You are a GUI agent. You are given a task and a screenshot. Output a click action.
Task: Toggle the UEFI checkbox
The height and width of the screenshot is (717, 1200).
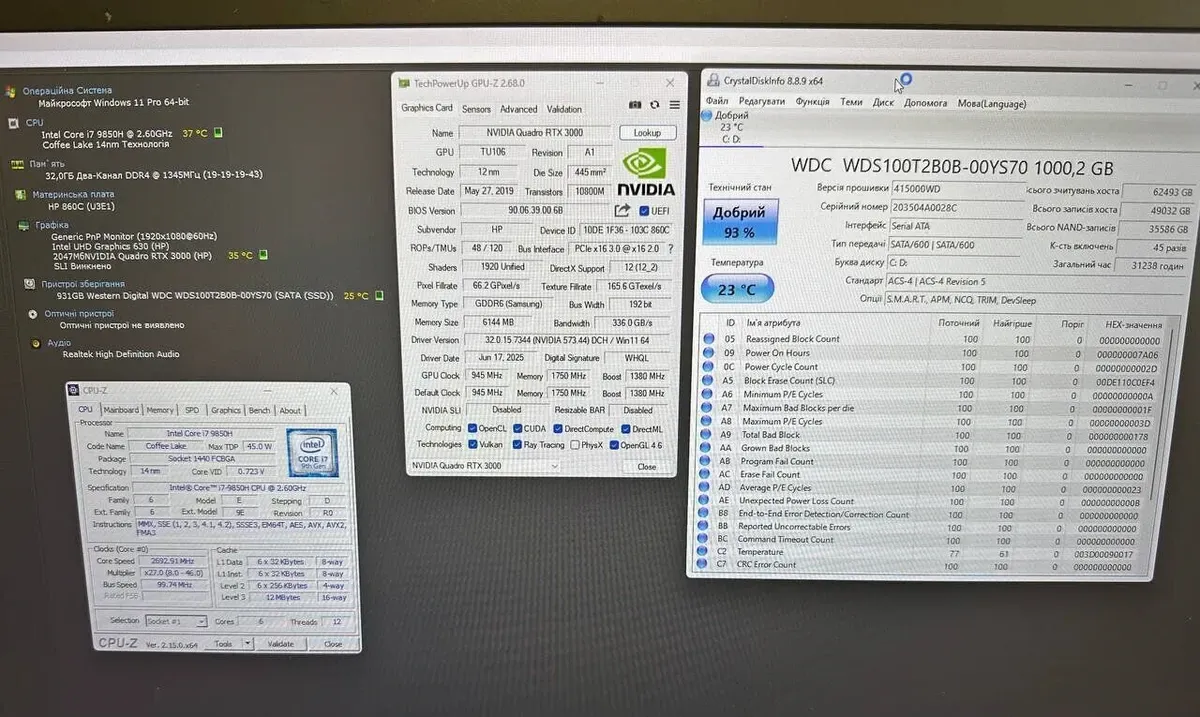point(645,210)
